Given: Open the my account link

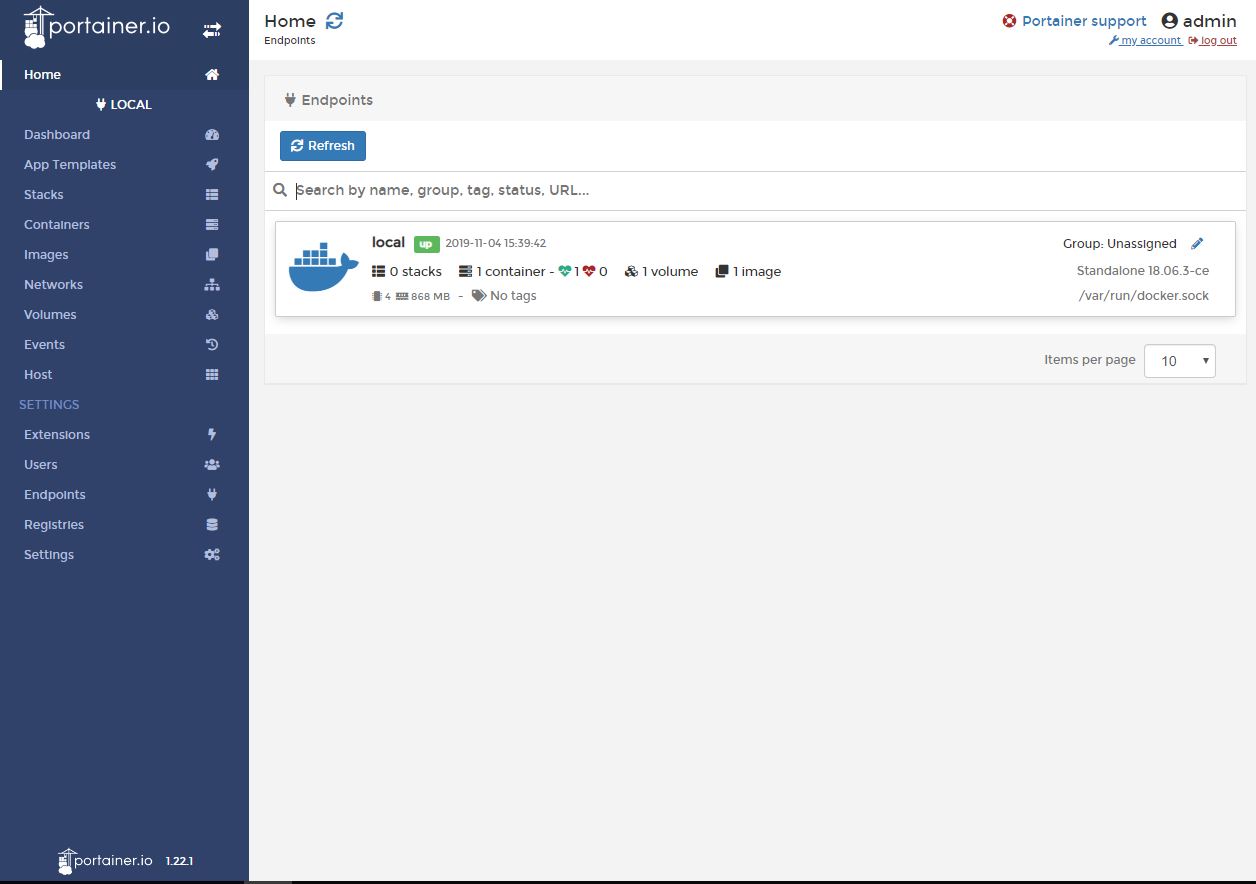Looking at the screenshot, I should 1150,41.
